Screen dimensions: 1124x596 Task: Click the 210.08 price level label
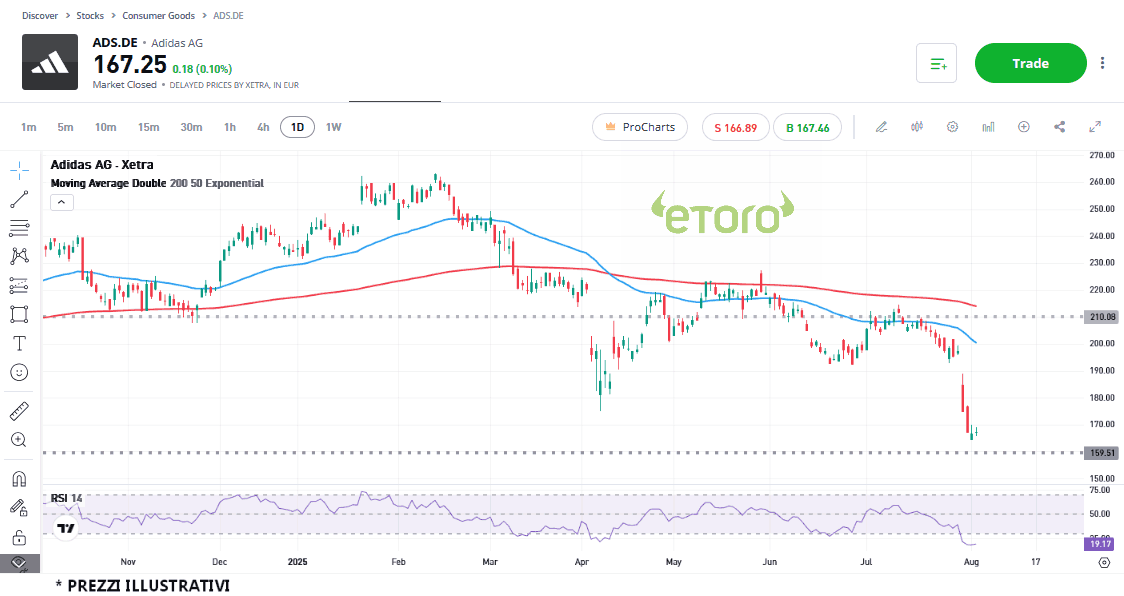pyautogui.click(x=1104, y=317)
